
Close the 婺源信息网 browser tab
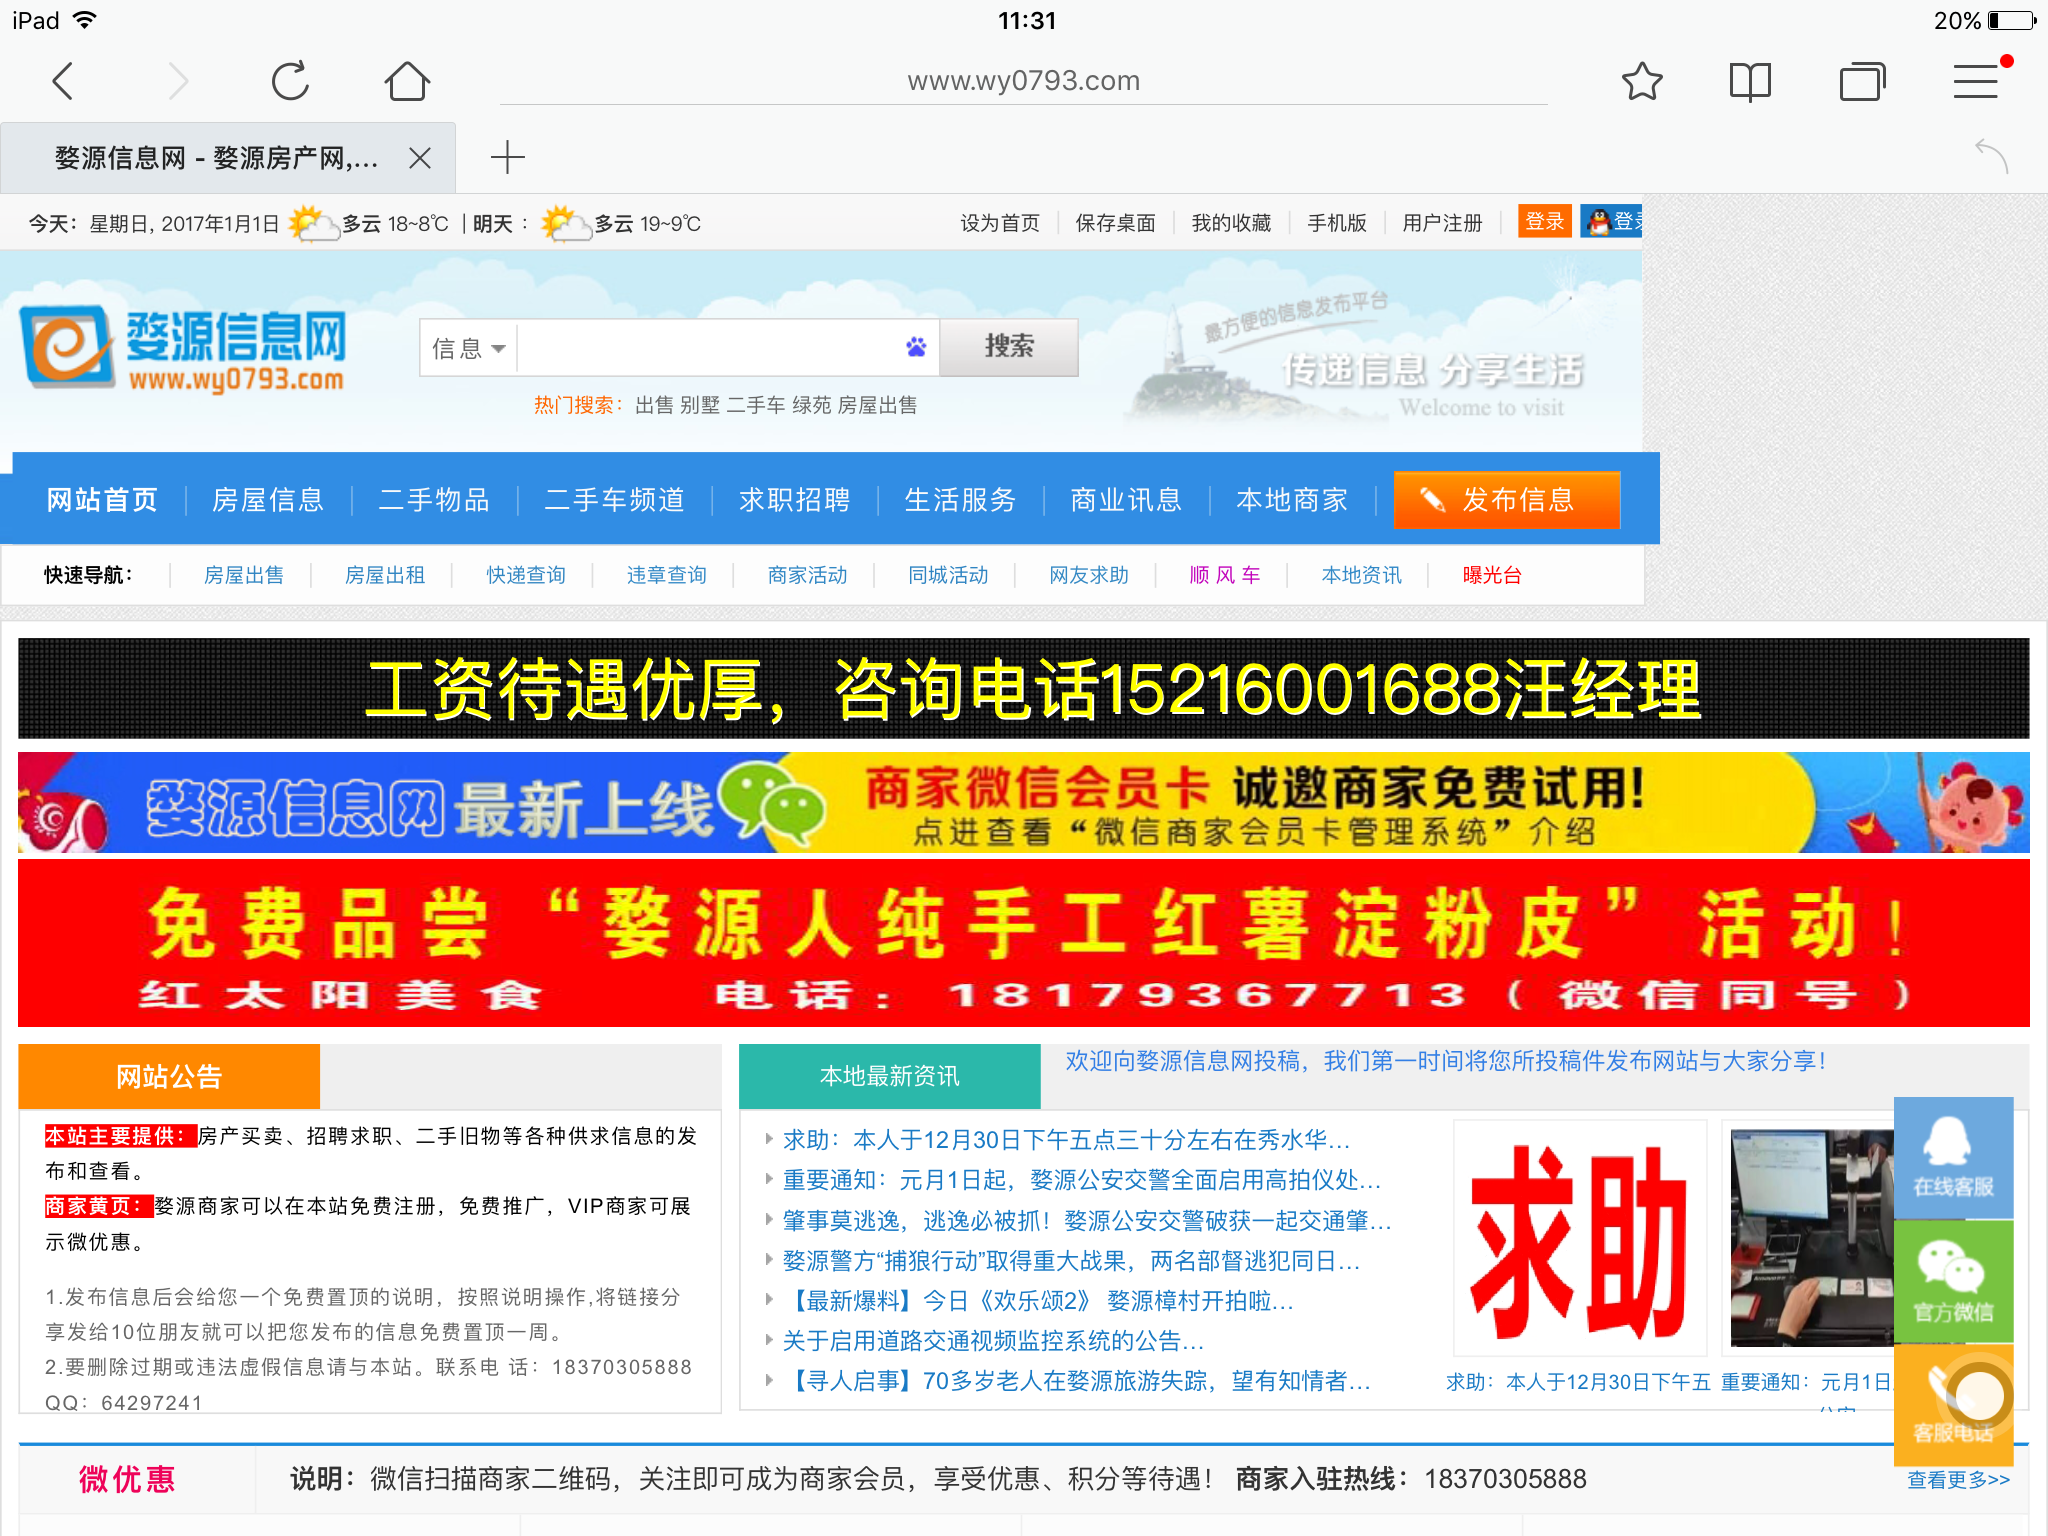coord(420,158)
